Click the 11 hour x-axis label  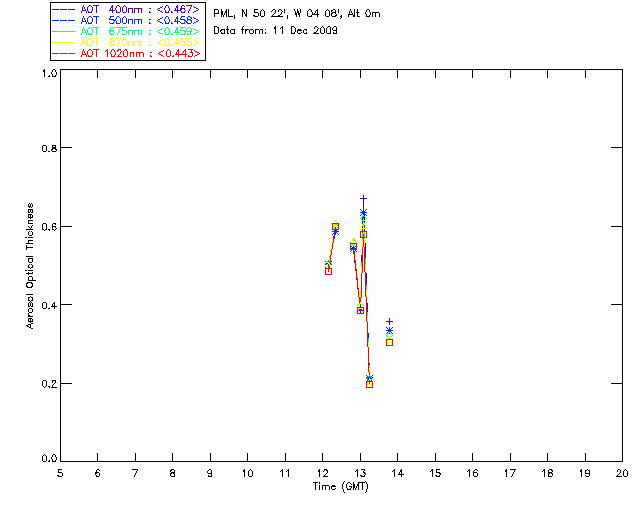pyautogui.click(x=285, y=474)
